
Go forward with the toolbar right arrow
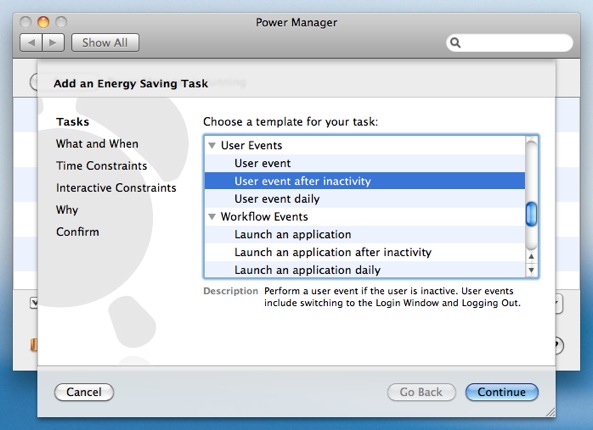53,42
